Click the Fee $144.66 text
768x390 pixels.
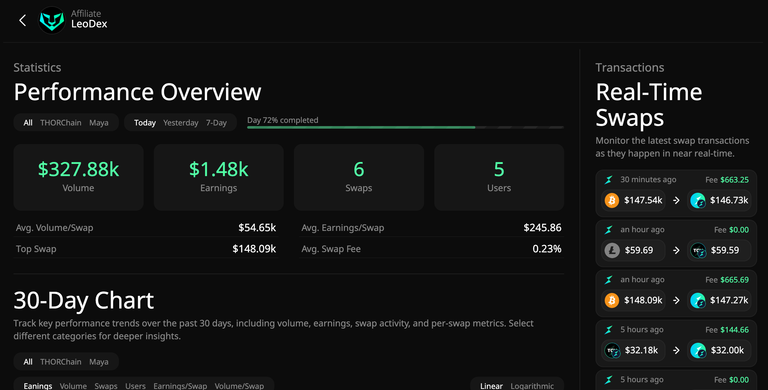[727, 330]
